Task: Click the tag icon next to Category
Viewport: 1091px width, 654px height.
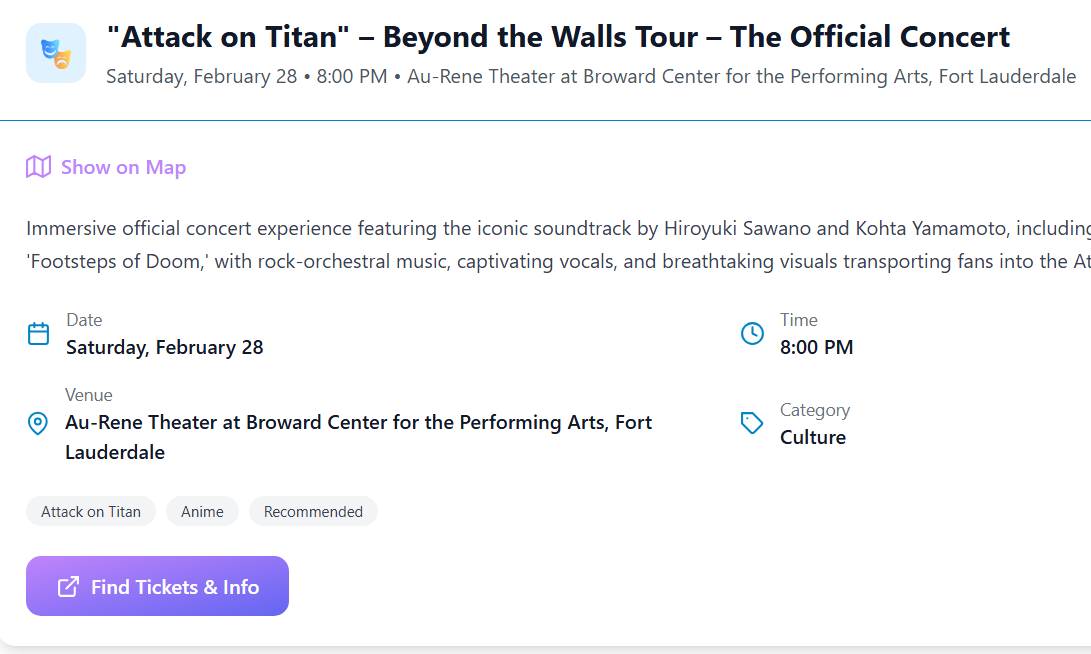Action: (x=752, y=423)
